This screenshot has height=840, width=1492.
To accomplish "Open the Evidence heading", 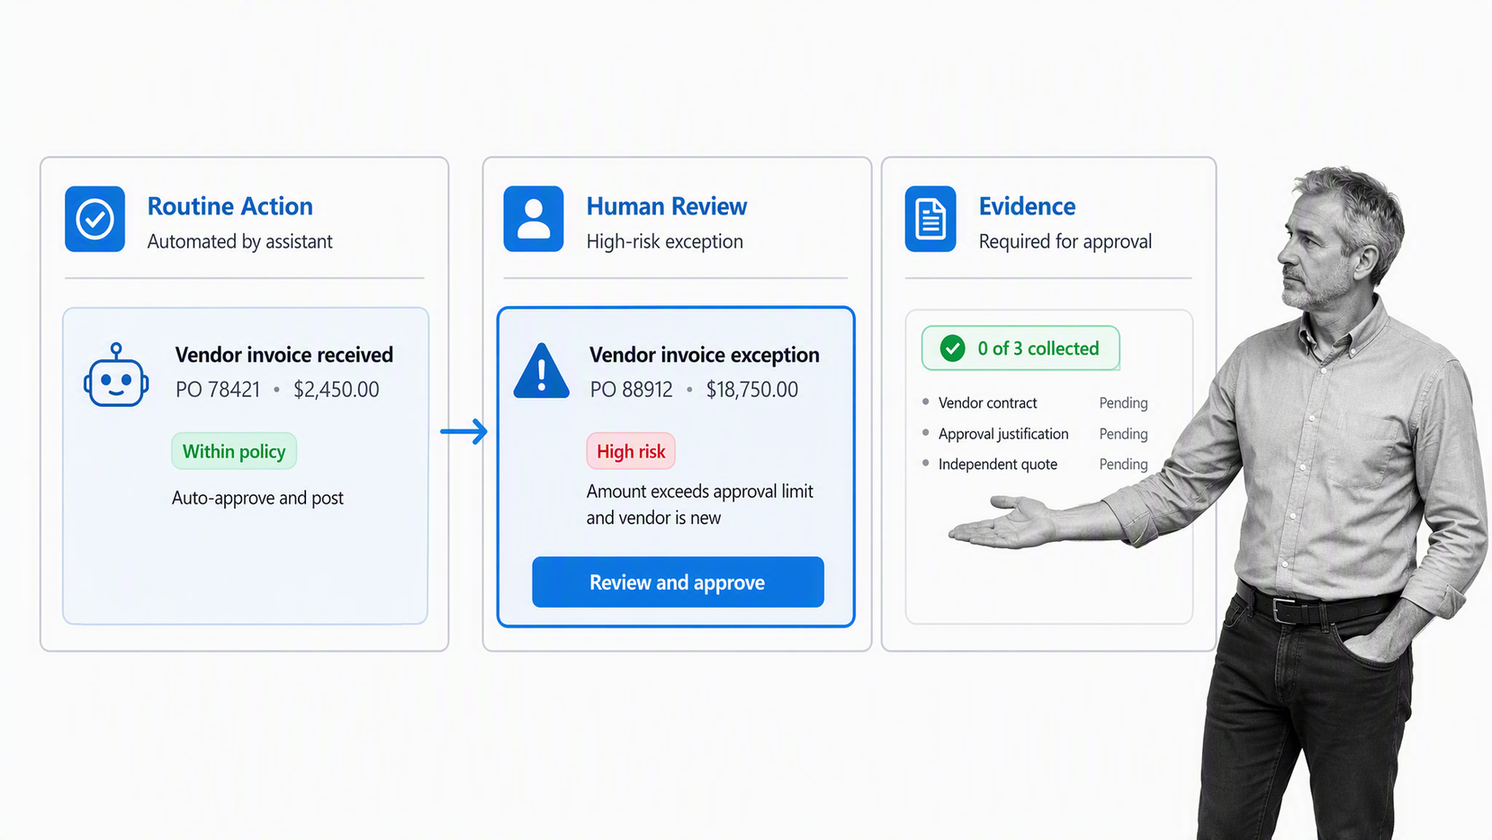I will 1027,206.
